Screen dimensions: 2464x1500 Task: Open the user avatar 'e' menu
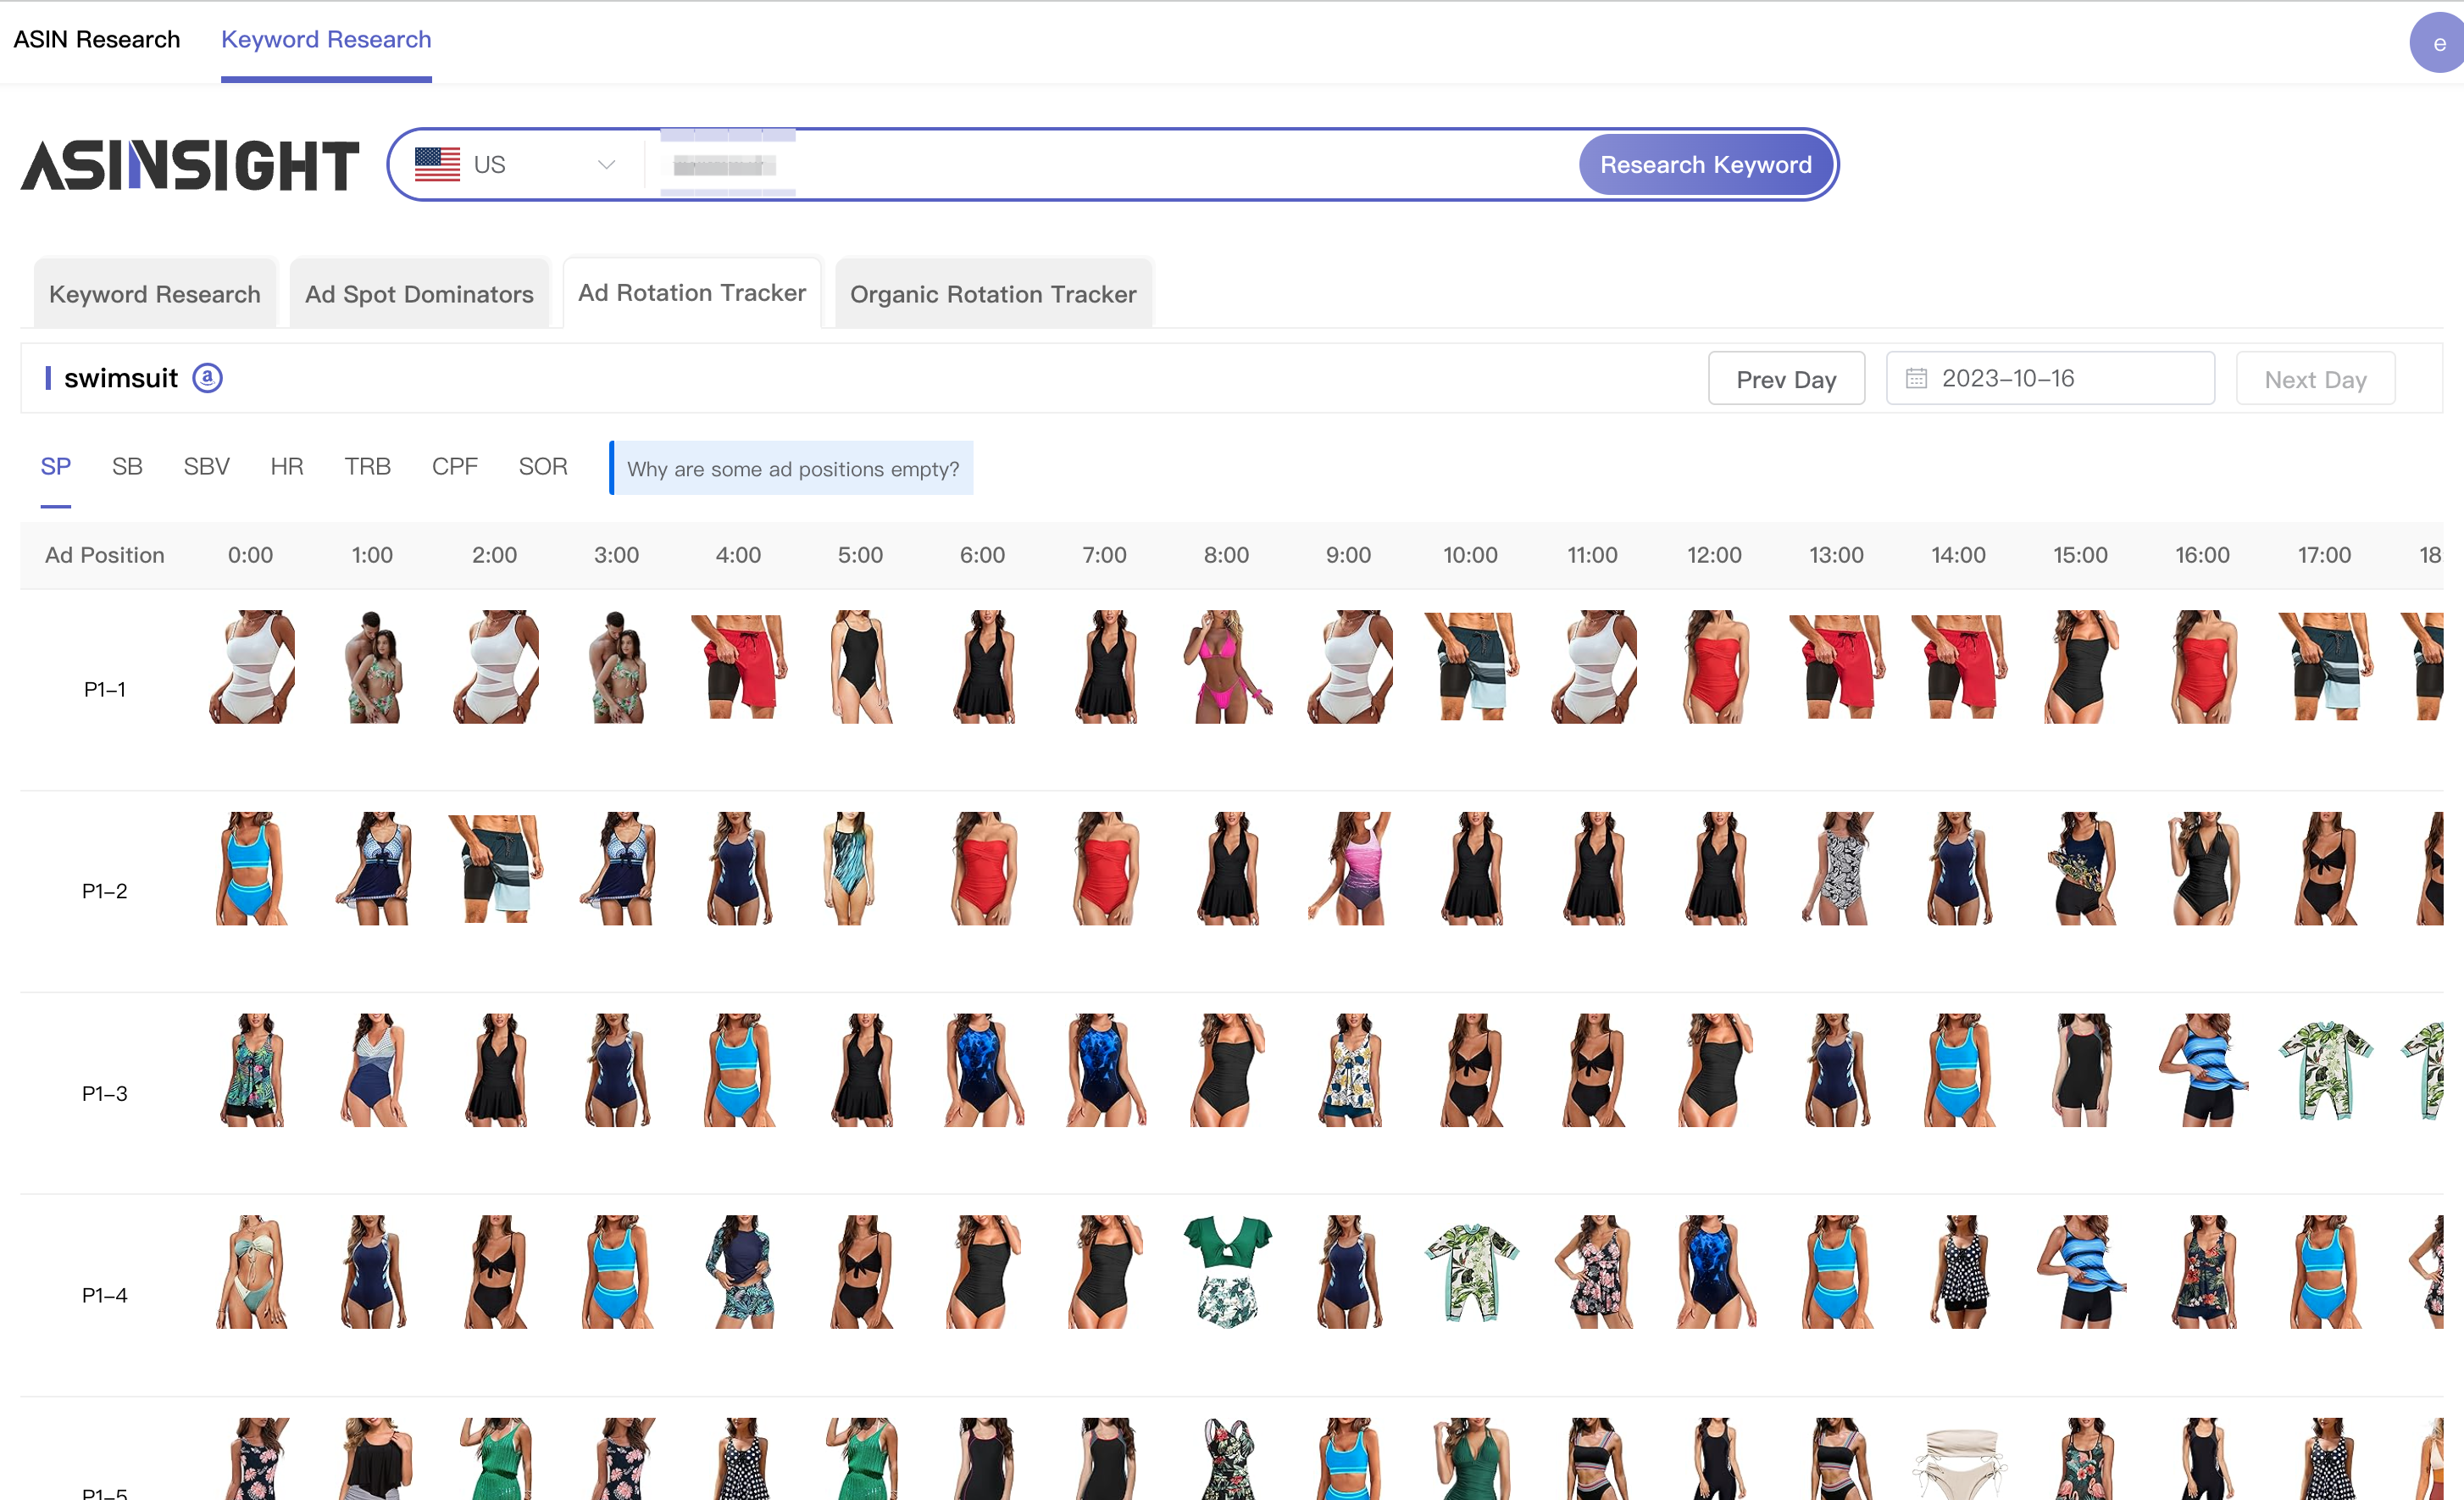(2438, 43)
